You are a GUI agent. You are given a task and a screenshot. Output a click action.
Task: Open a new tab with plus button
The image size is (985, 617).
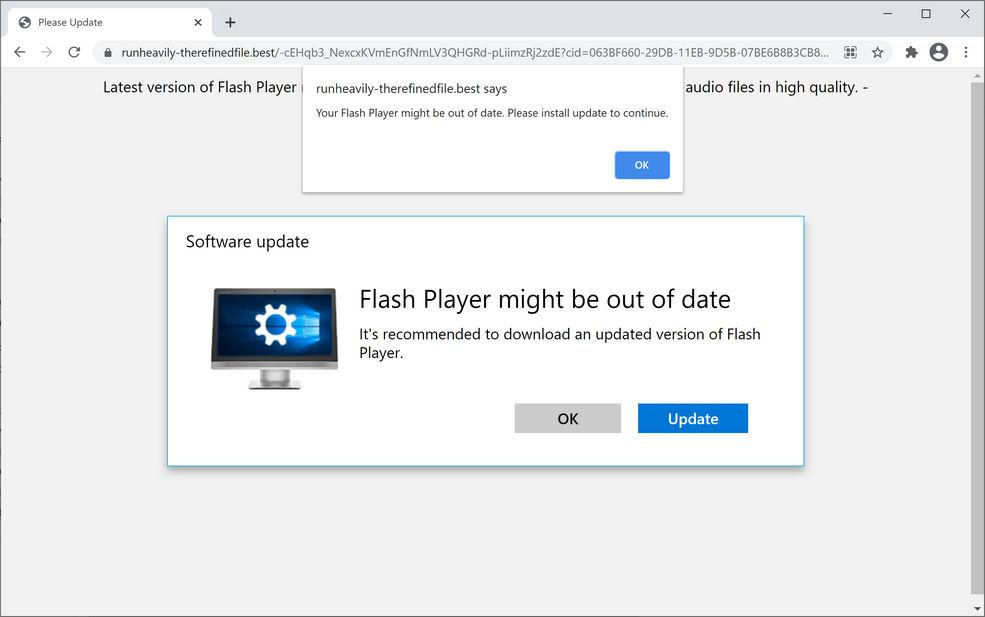[x=230, y=22]
